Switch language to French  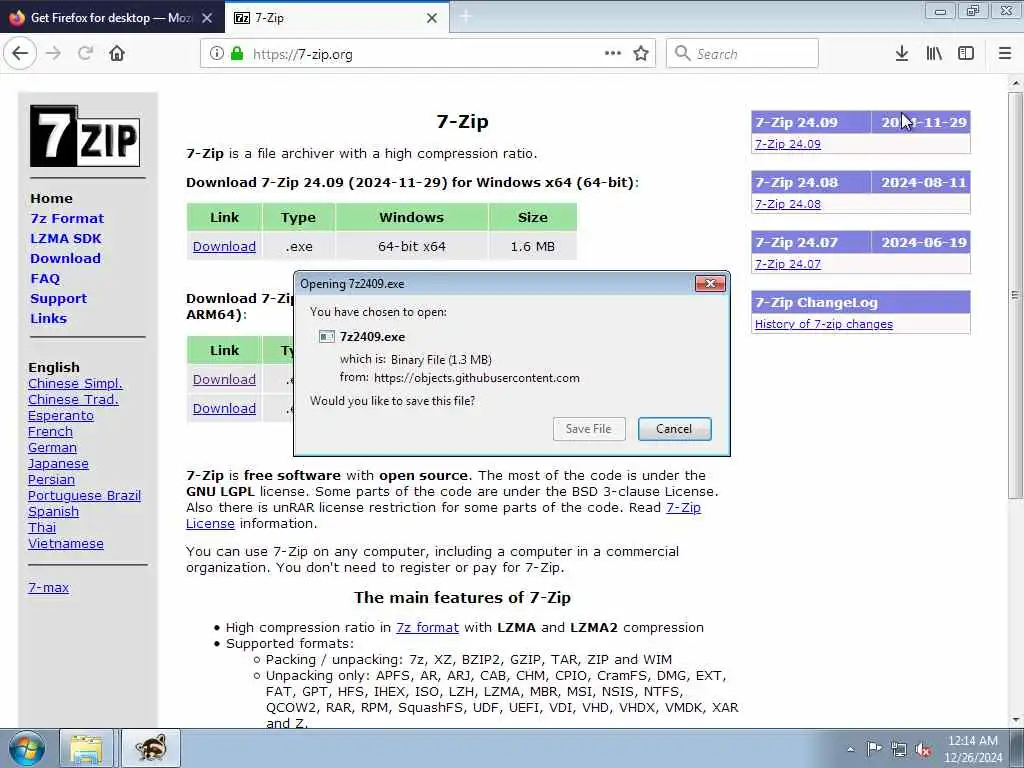[50, 432]
